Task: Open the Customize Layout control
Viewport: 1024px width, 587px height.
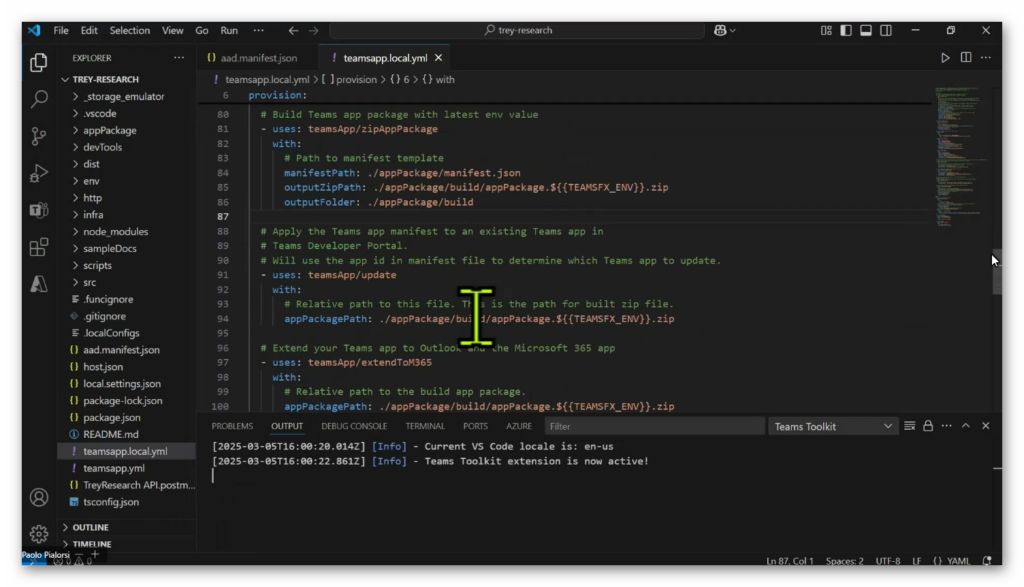Action: point(826,30)
